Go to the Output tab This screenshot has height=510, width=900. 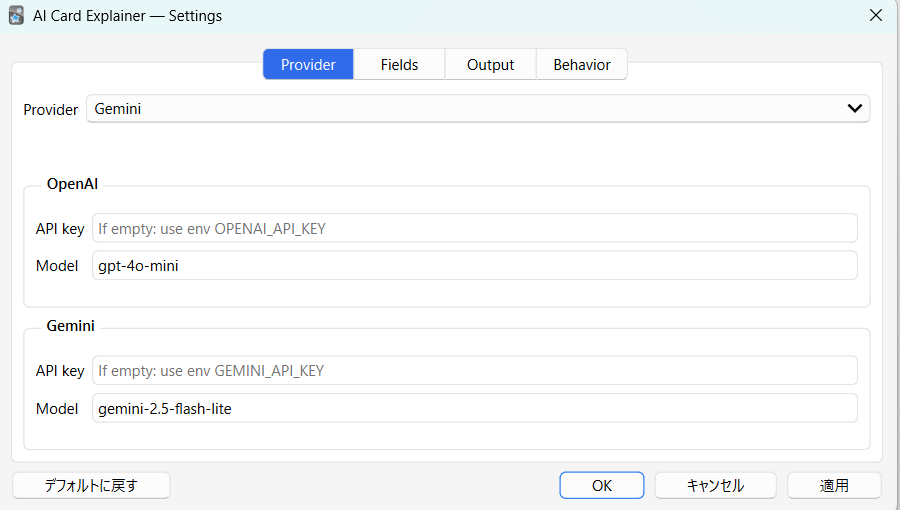coord(490,65)
